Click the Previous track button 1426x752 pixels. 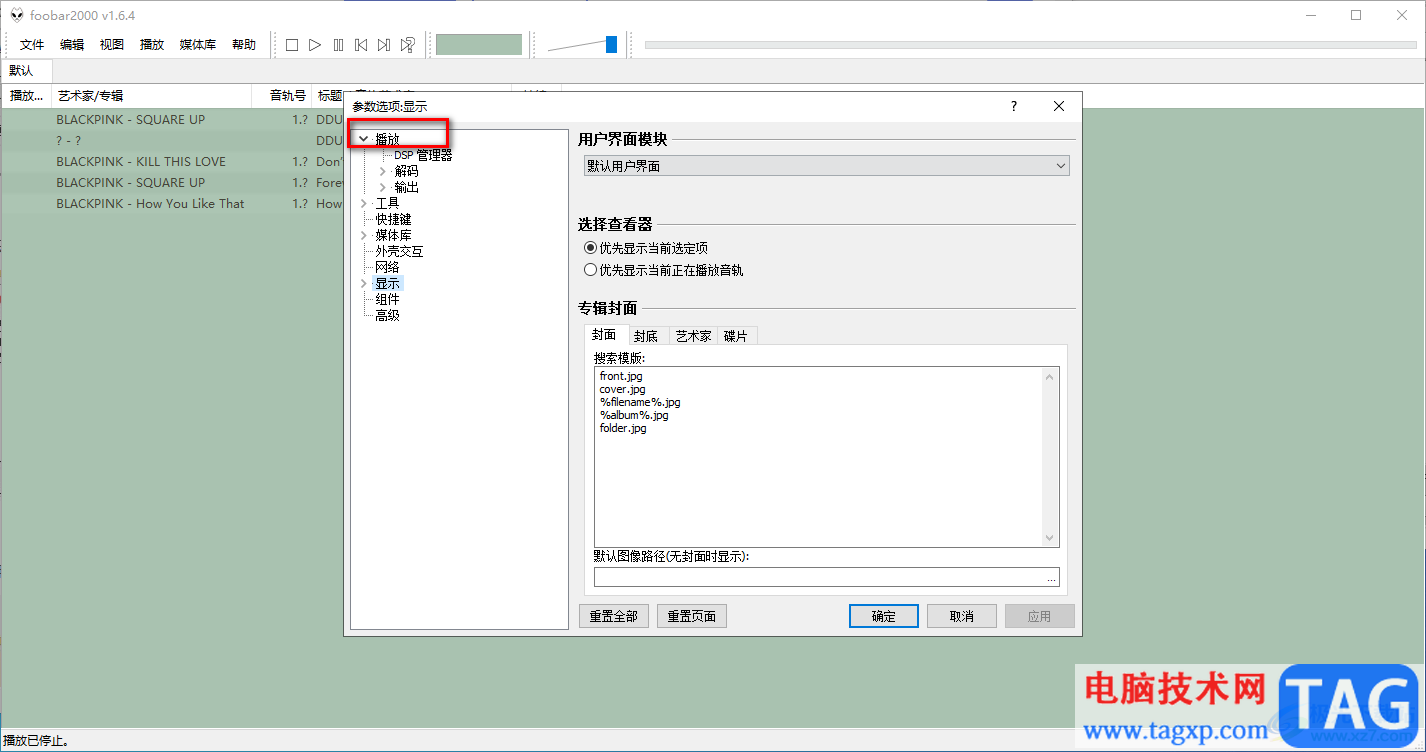[x=361, y=45]
